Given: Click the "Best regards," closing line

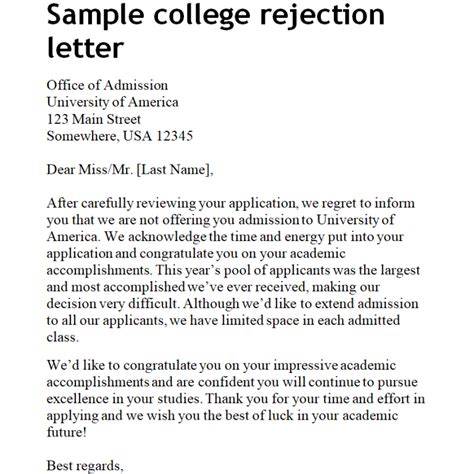Looking at the screenshot, I should [85, 466].
